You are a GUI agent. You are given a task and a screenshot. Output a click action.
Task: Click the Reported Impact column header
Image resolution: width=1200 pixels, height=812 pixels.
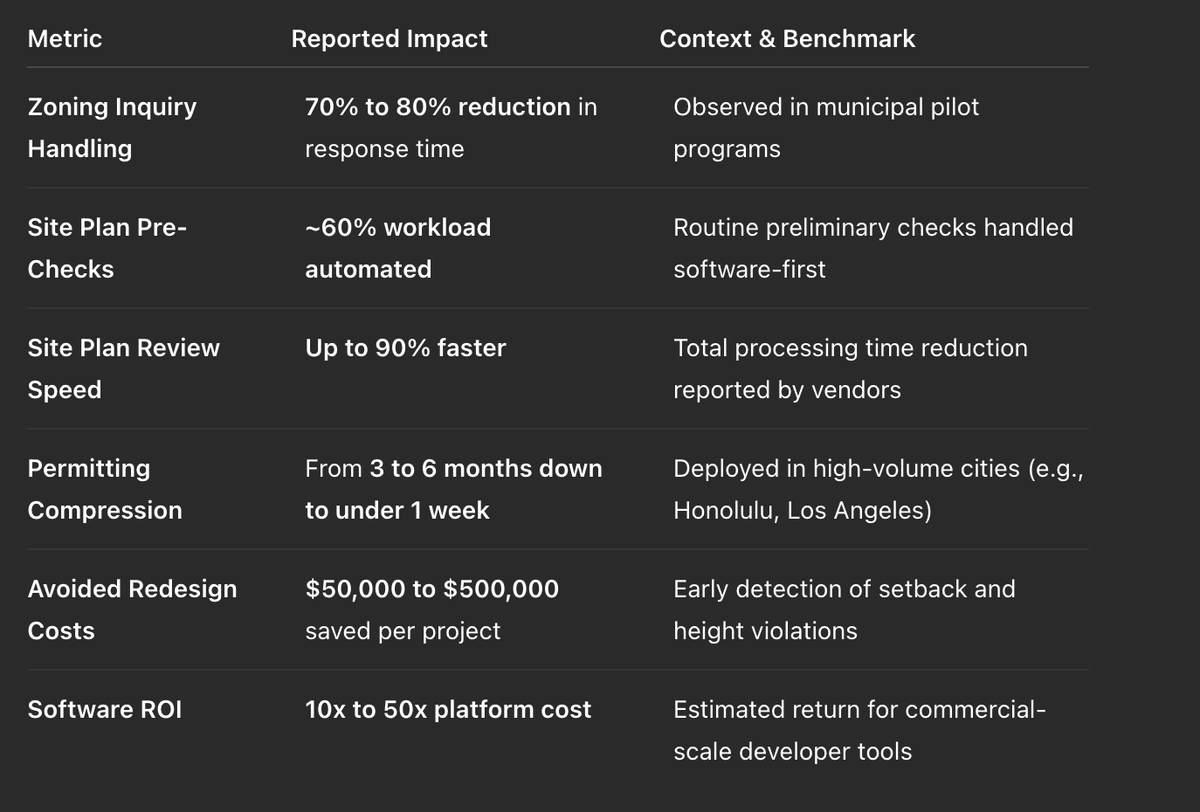click(389, 39)
